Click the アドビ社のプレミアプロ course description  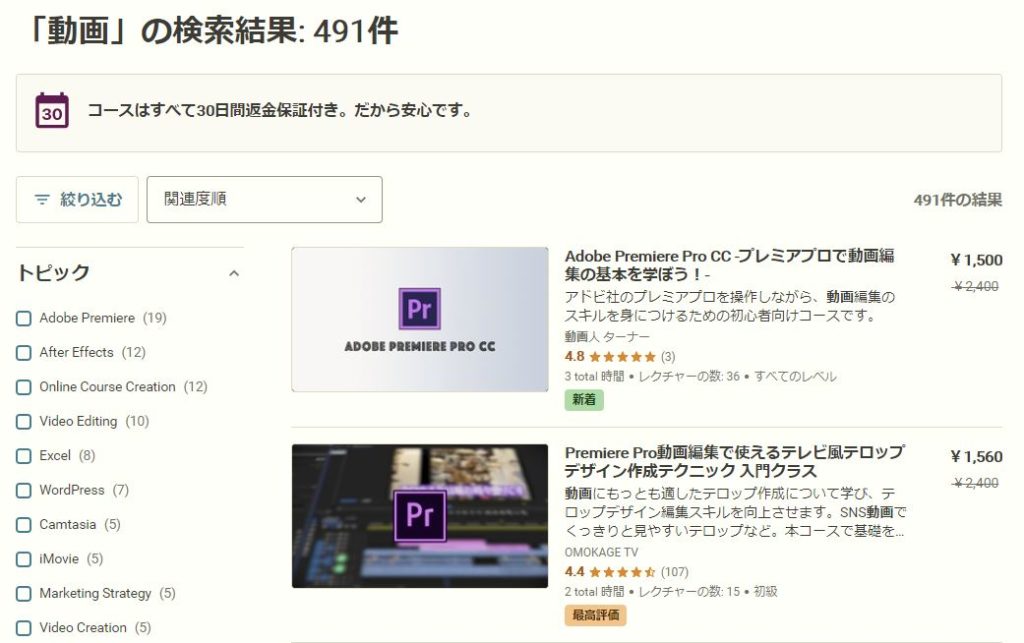click(x=729, y=306)
